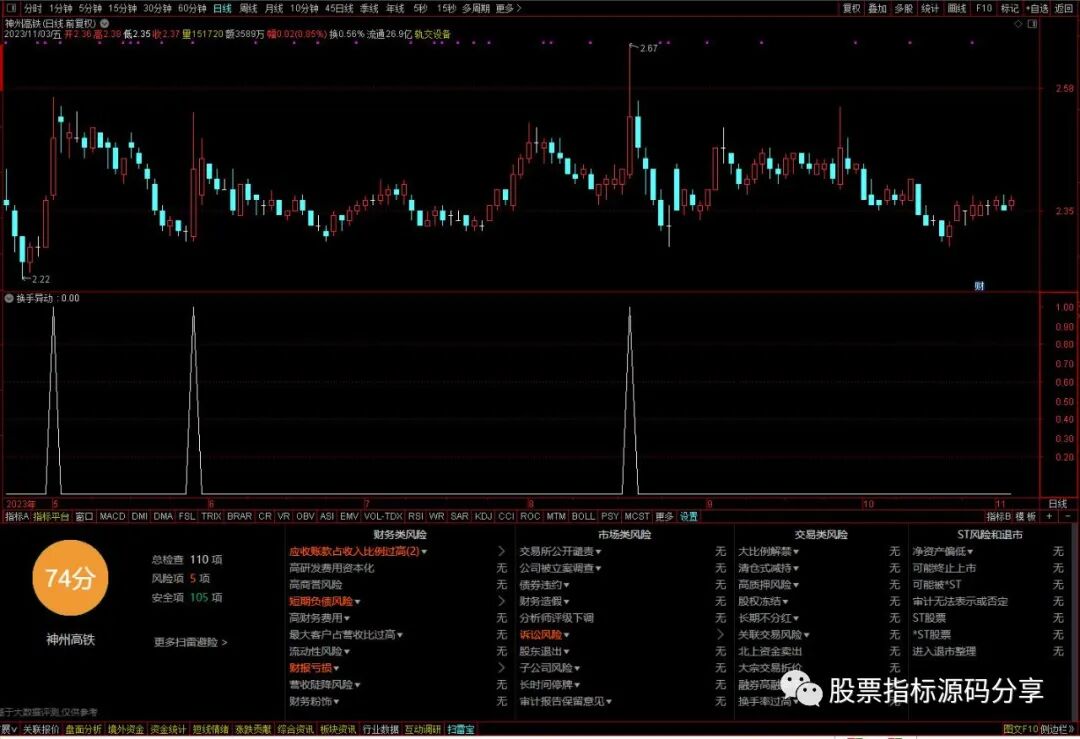1080x739 pixels.
Task: Switch to the 60分钟 period
Action: pos(192,8)
